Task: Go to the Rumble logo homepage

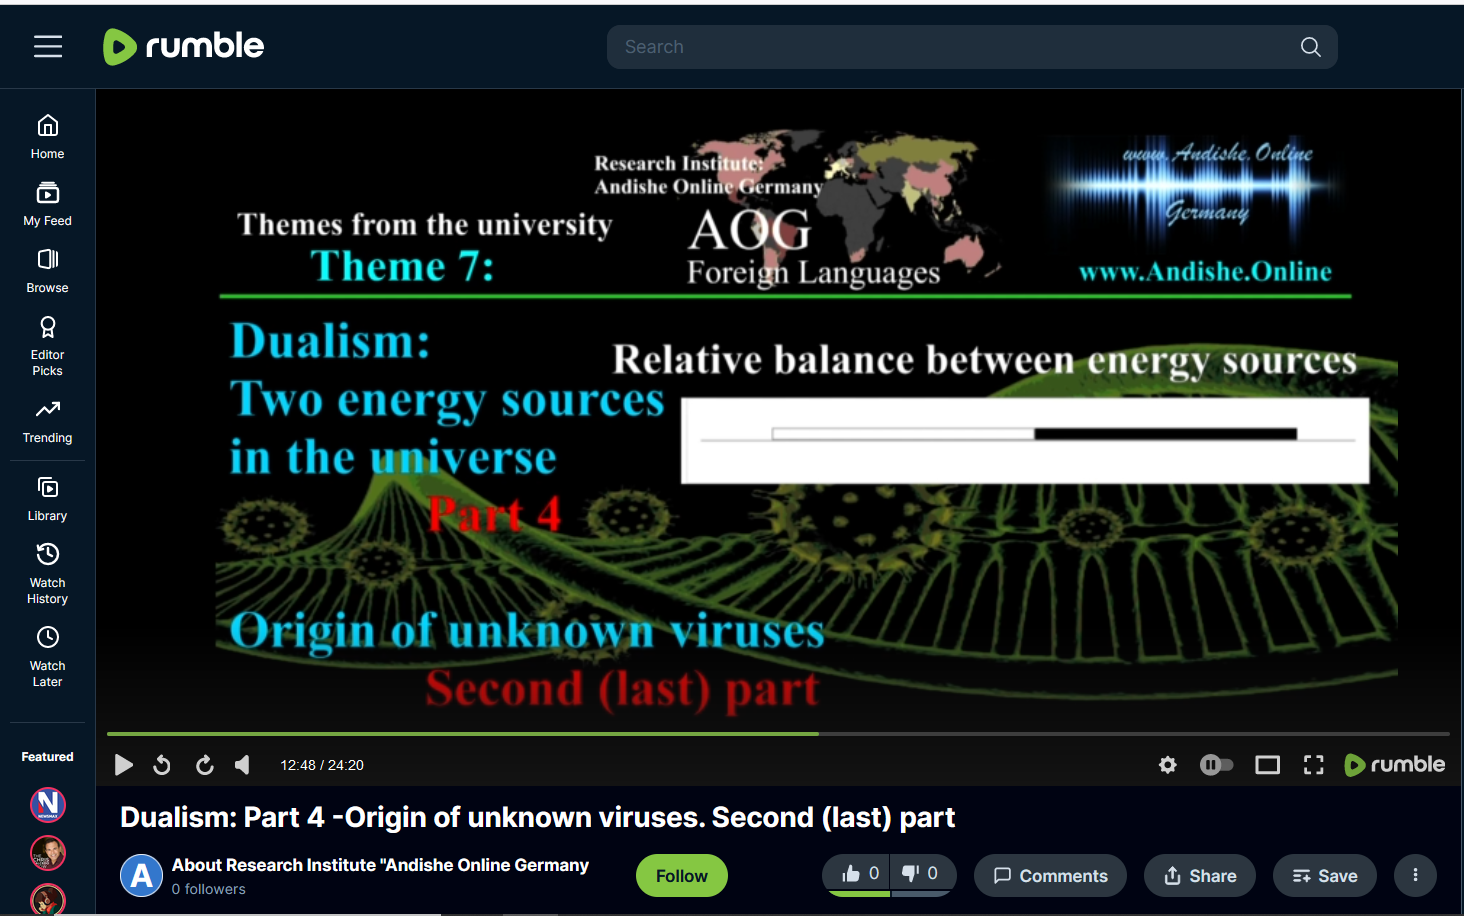Action: [x=184, y=46]
